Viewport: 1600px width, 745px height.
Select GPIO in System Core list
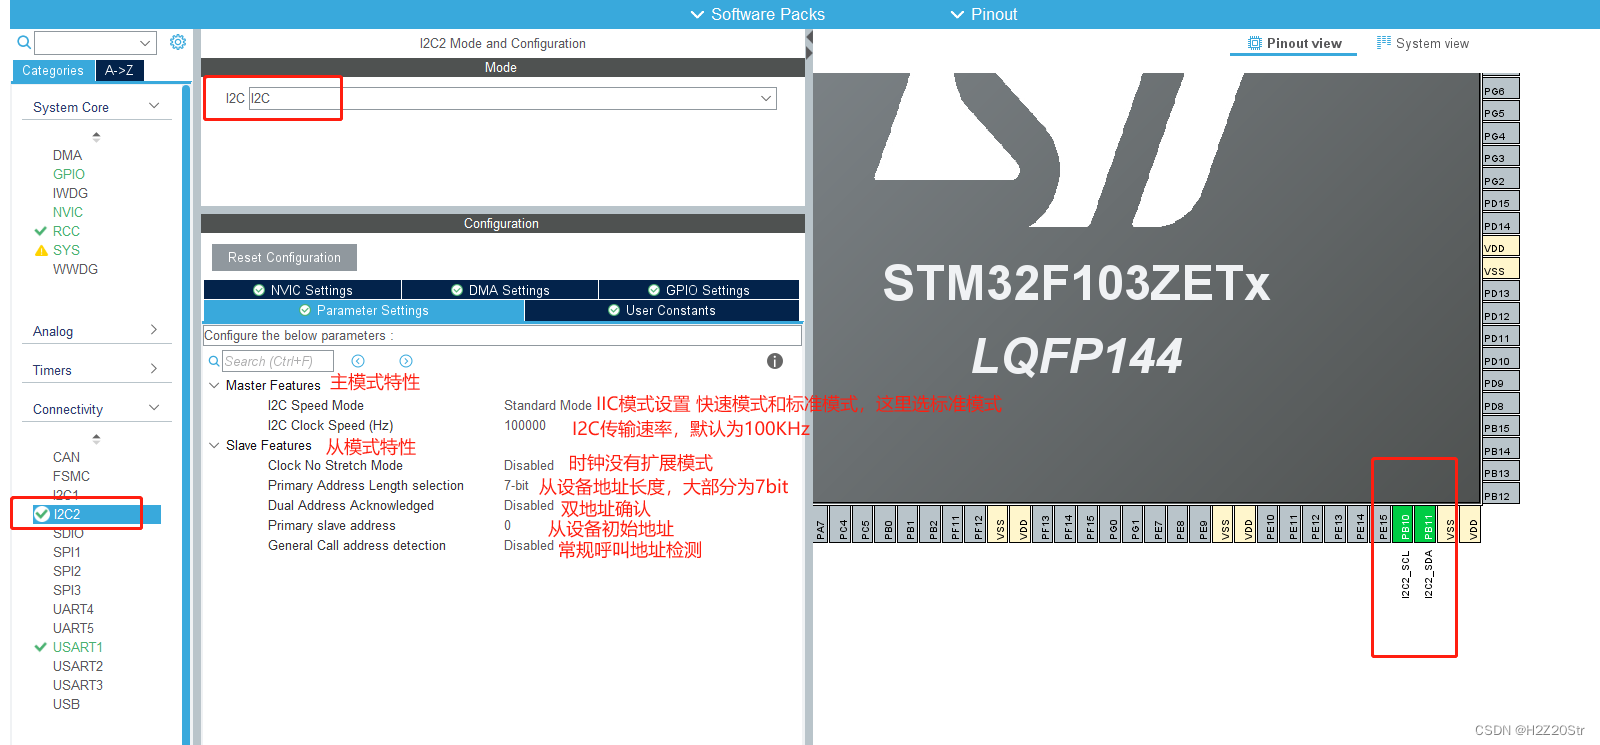[69, 174]
